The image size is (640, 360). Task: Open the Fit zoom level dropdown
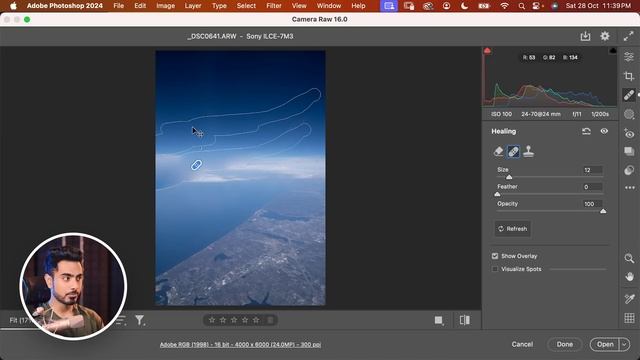coord(19,320)
